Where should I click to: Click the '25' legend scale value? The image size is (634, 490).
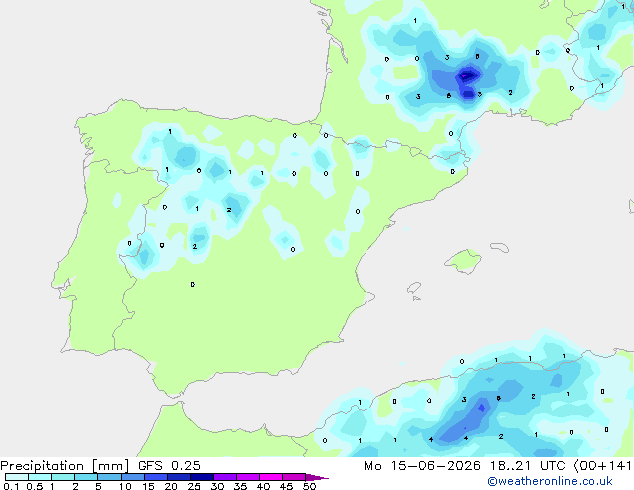coord(194,486)
